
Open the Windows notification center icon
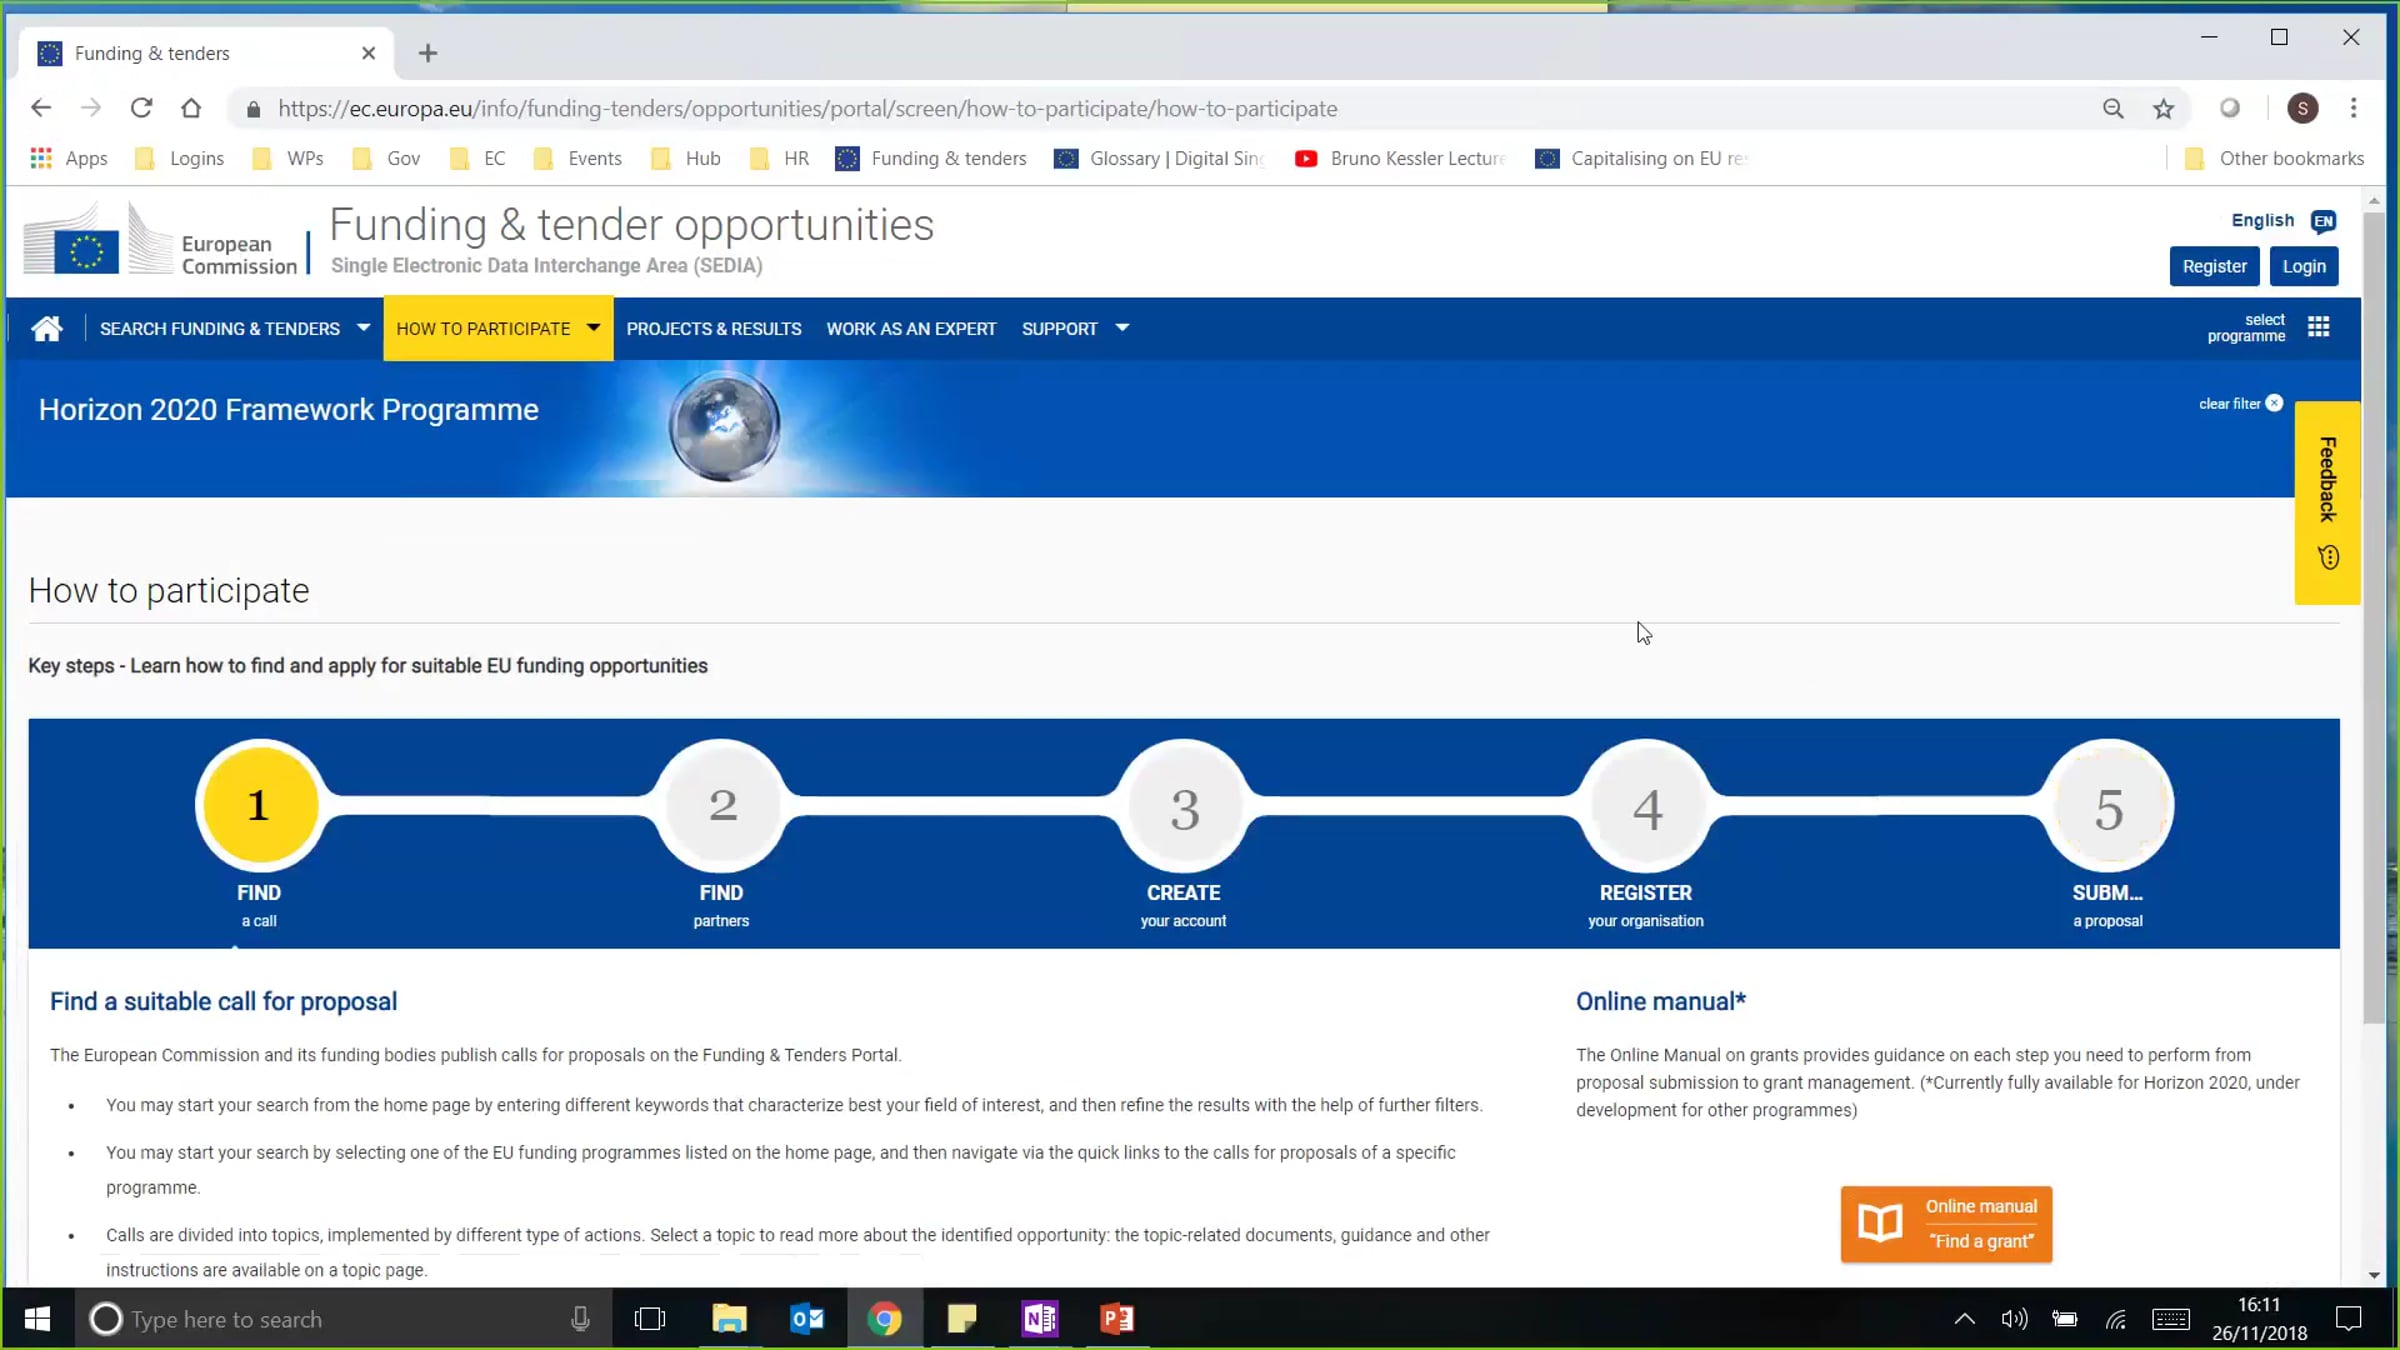click(2348, 1319)
